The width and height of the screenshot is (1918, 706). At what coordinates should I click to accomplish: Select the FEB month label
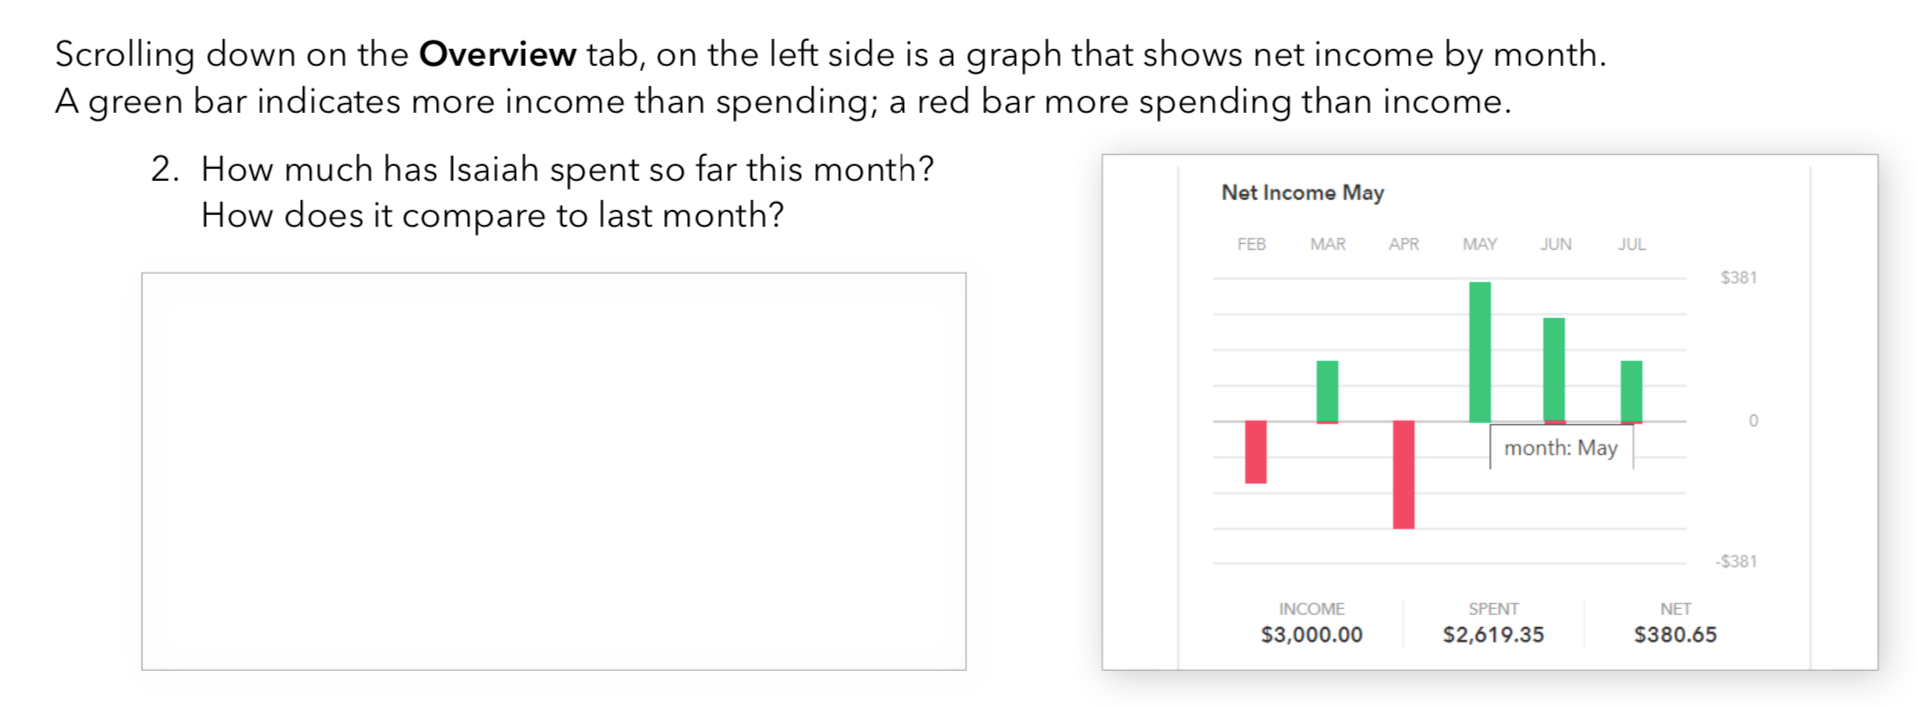tap(1251, 244)
